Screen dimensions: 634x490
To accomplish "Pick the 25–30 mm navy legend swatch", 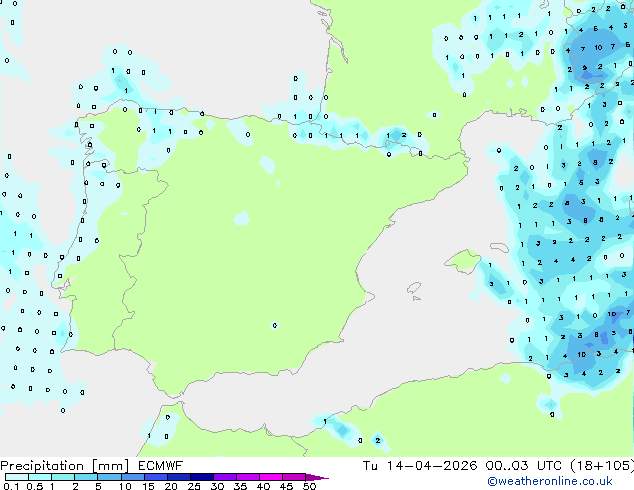I will [x=202, y=477].
